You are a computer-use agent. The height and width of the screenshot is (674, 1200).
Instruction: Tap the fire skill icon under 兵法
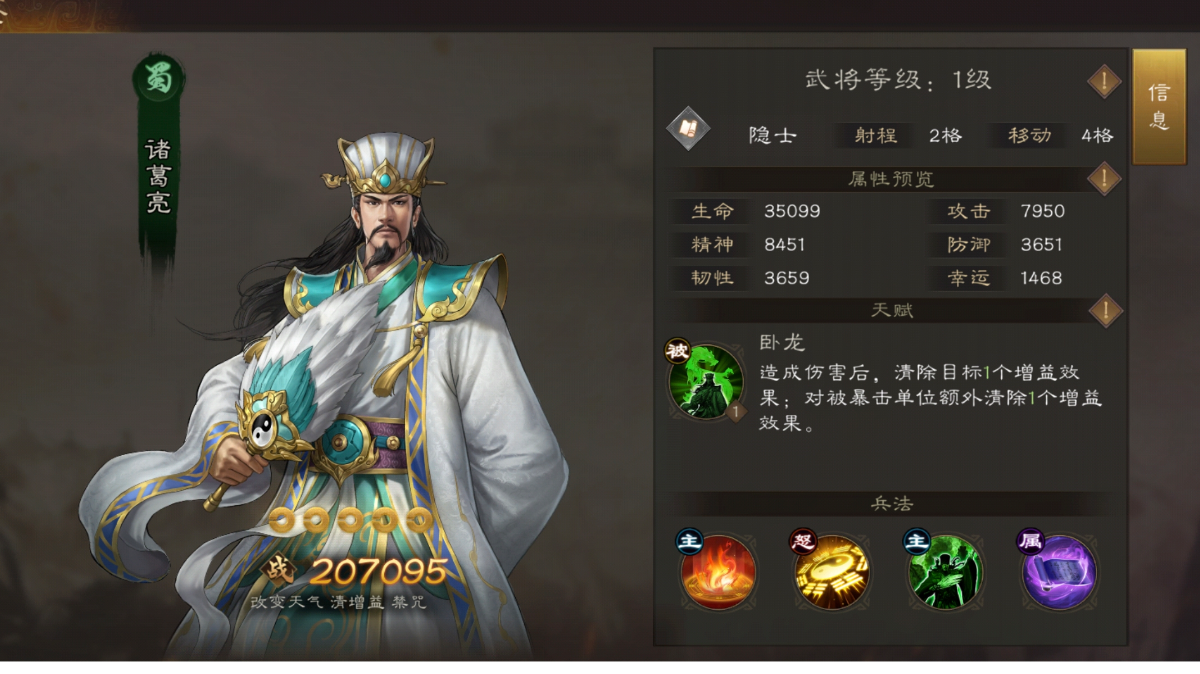click(717, 570)
